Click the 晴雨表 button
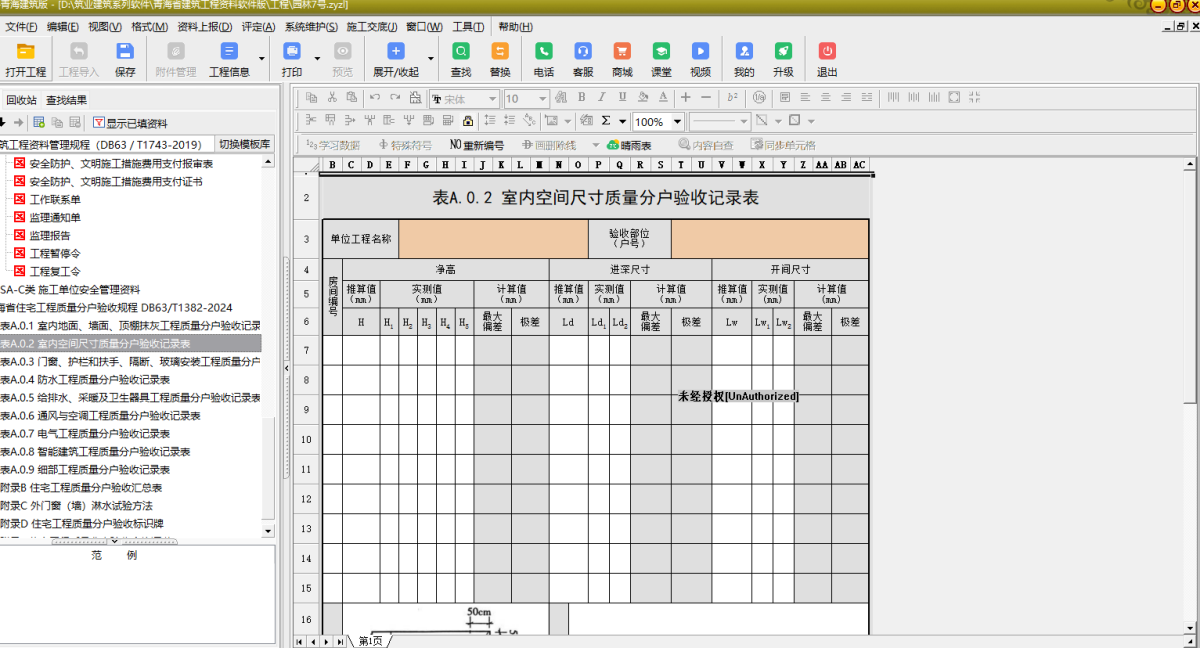Screen dimensions: 1200x648 coord(628,145)
